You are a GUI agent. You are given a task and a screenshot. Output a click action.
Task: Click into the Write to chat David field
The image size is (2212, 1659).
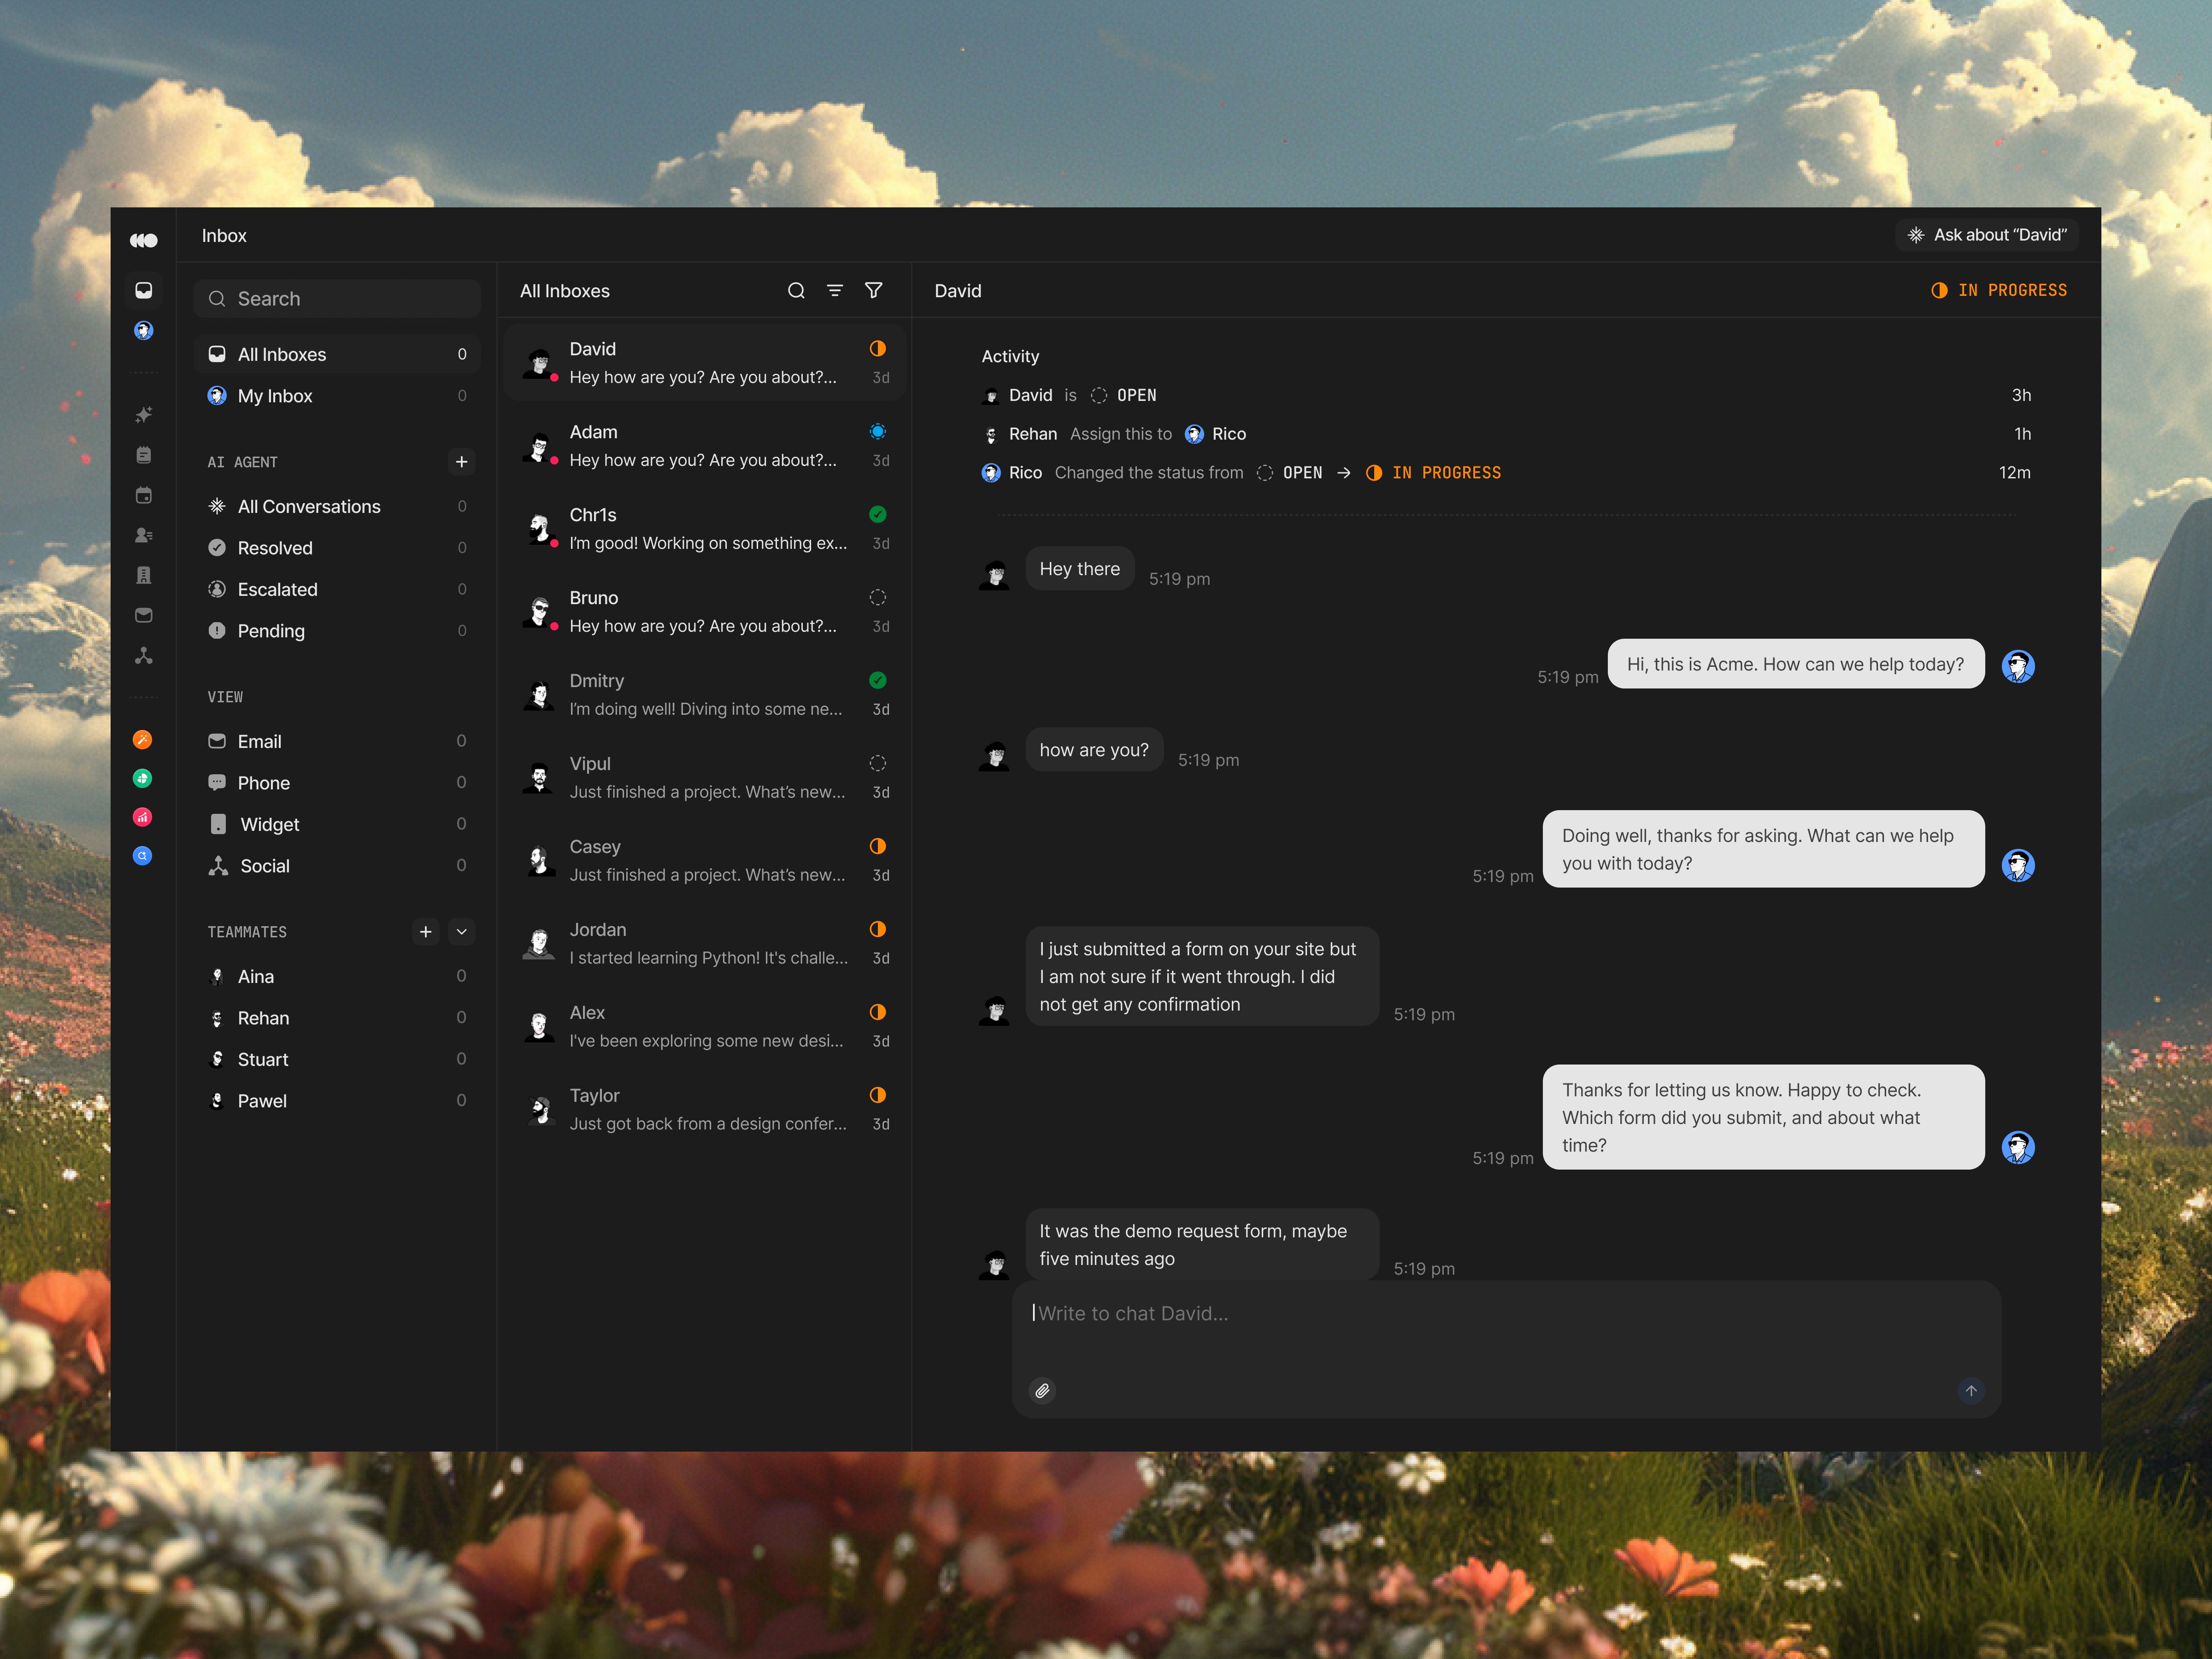click(1300, 1313)
